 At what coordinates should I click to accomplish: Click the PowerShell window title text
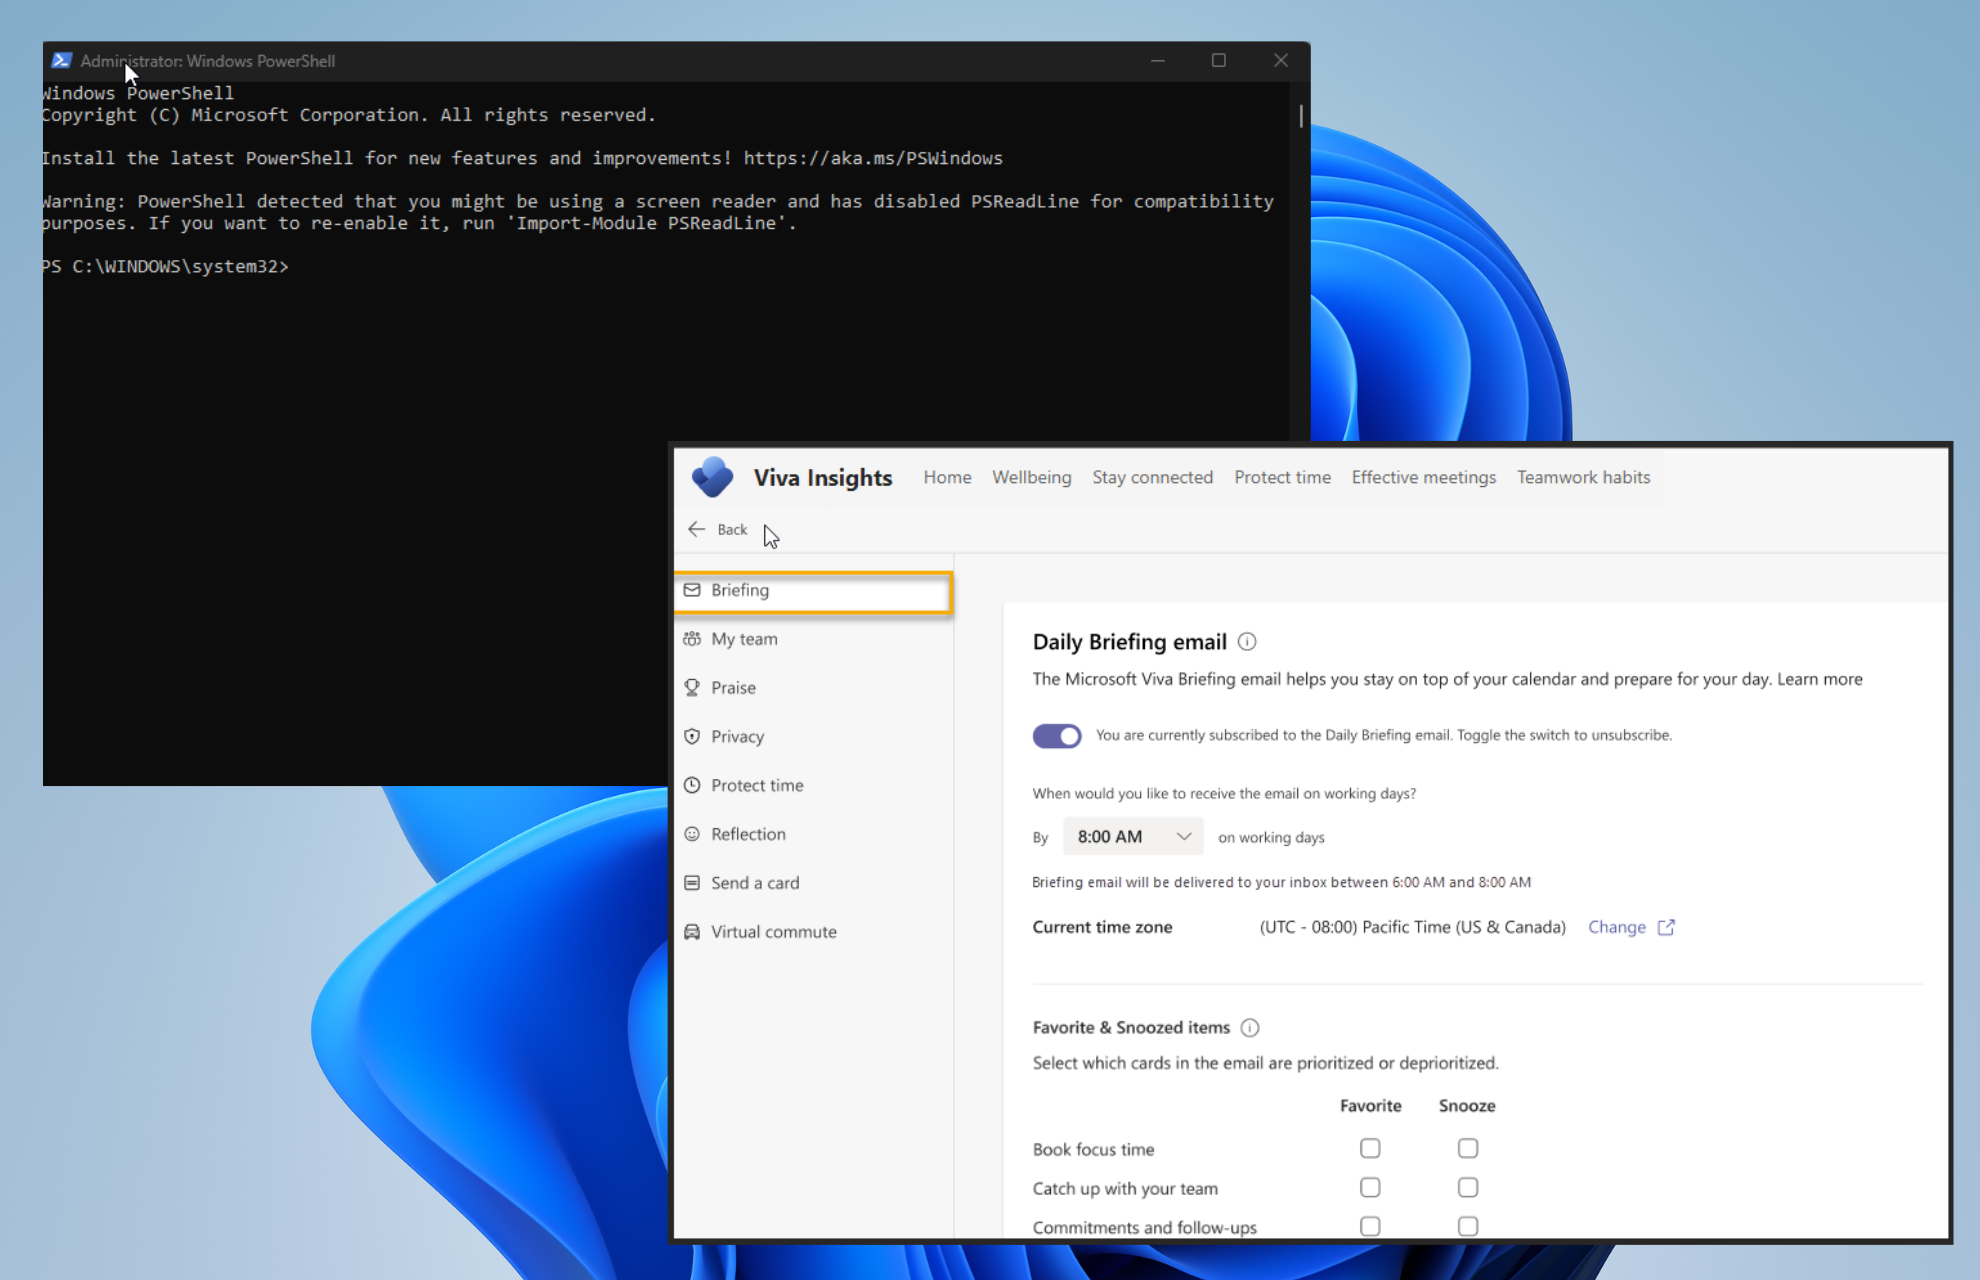point(208,61)
